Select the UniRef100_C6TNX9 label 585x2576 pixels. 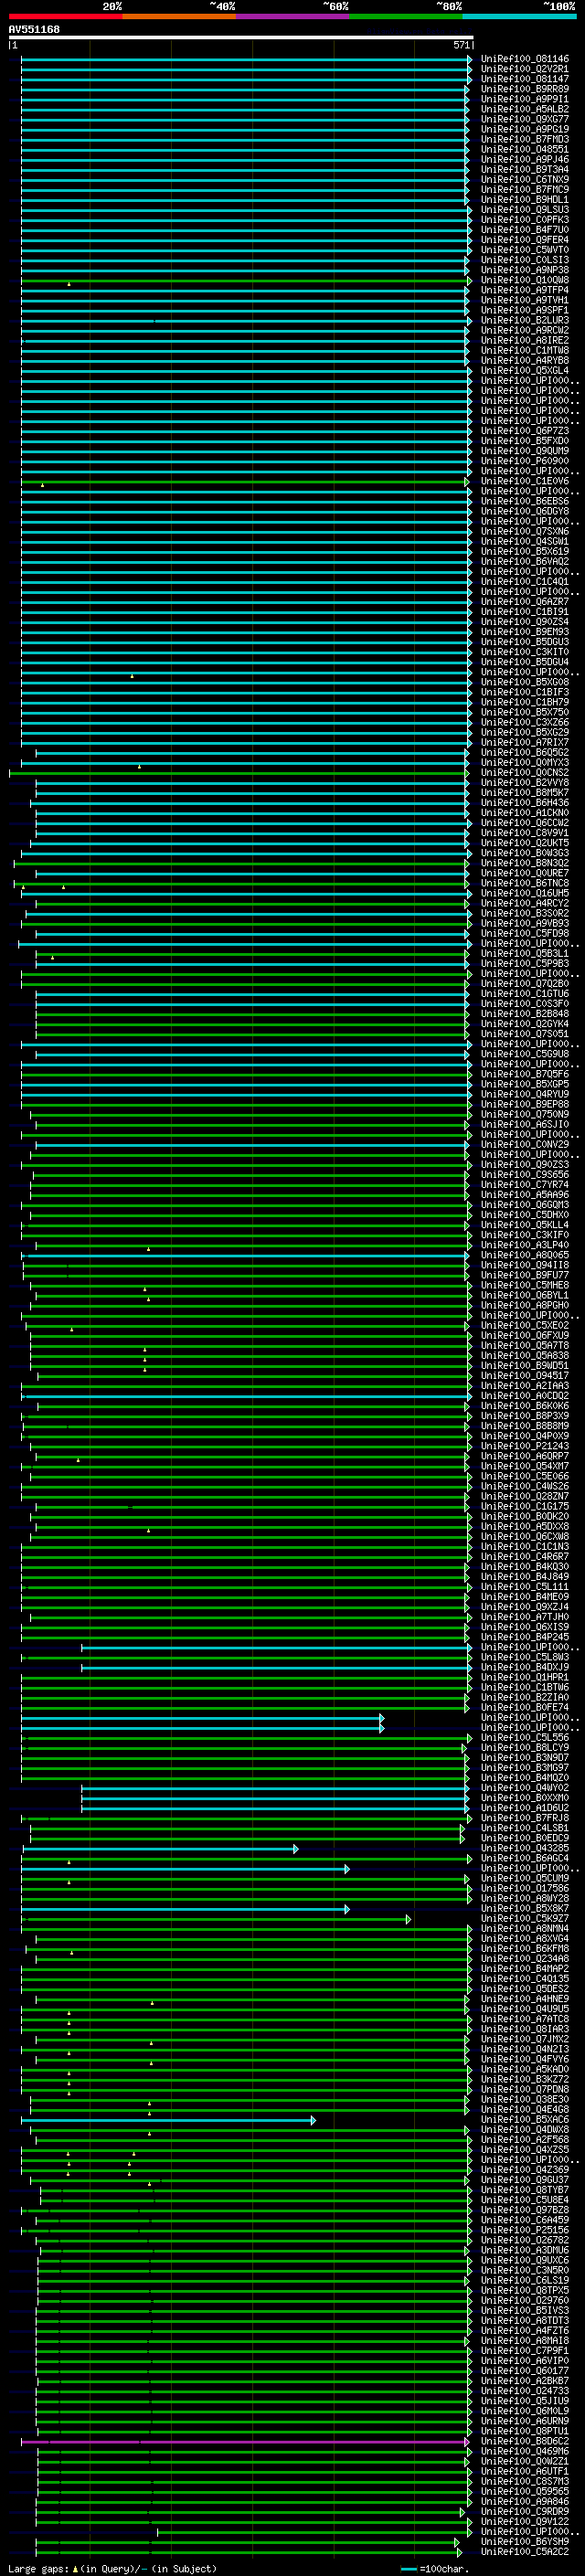click(525, 179)
